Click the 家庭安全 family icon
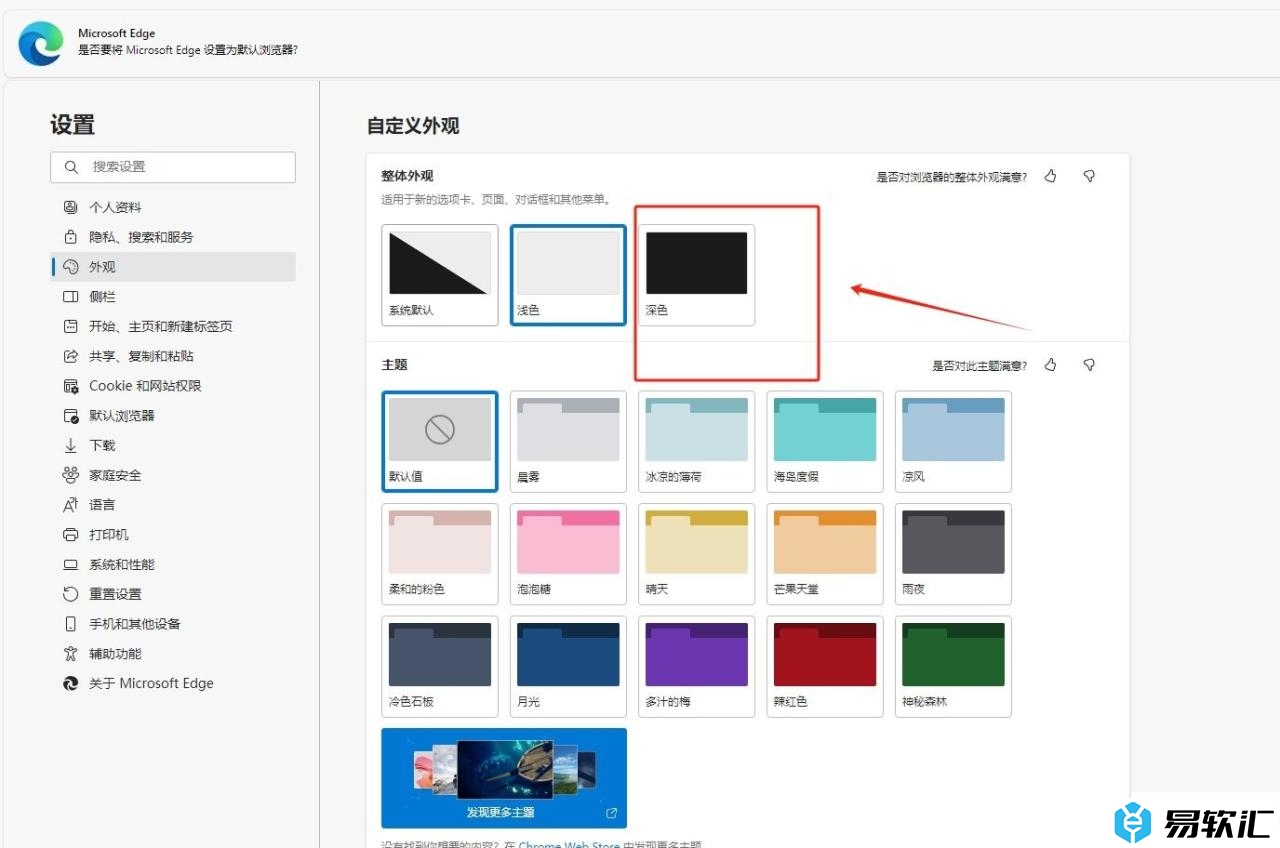1280x848 pixels. (71, 475)
